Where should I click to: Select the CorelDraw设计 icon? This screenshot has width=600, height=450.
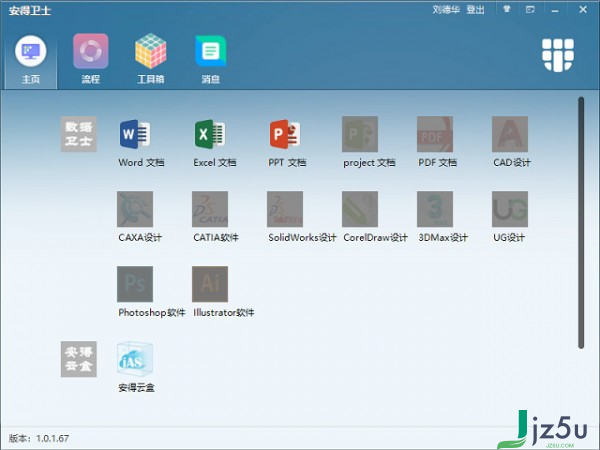coord(360,209)
